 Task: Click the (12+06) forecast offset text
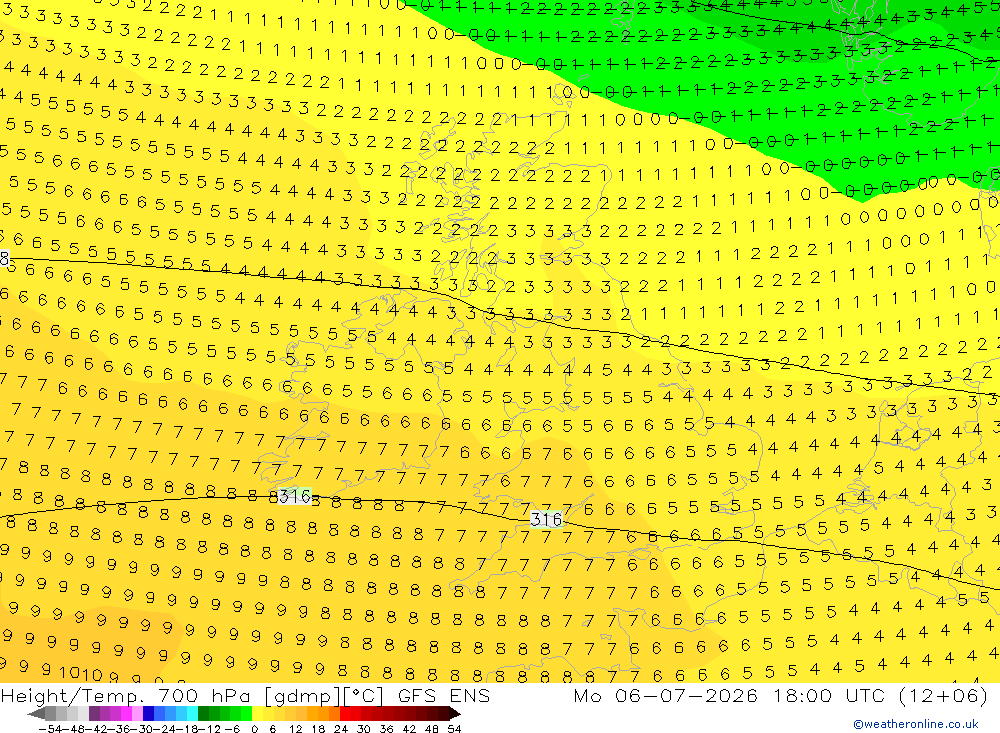(943, 695)
